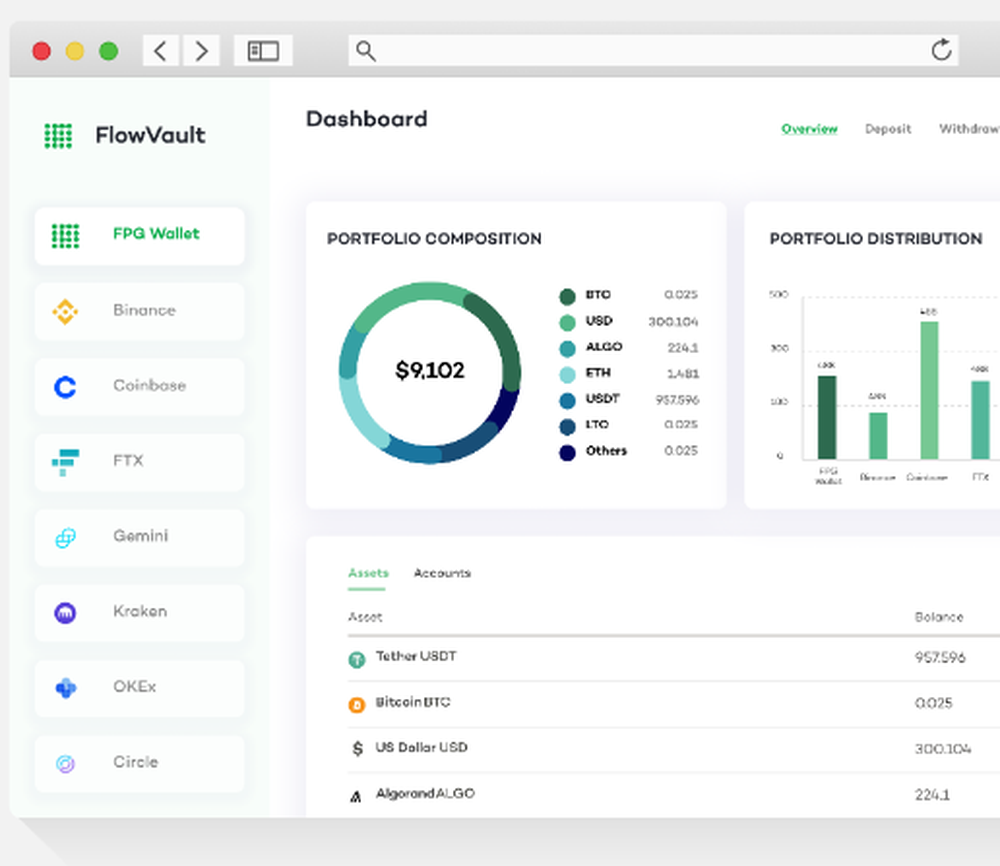Toggle the browser sidebar panel icon
Image resolution: width=1000 pixels, height=866 pixels.
tap(263, 50)
